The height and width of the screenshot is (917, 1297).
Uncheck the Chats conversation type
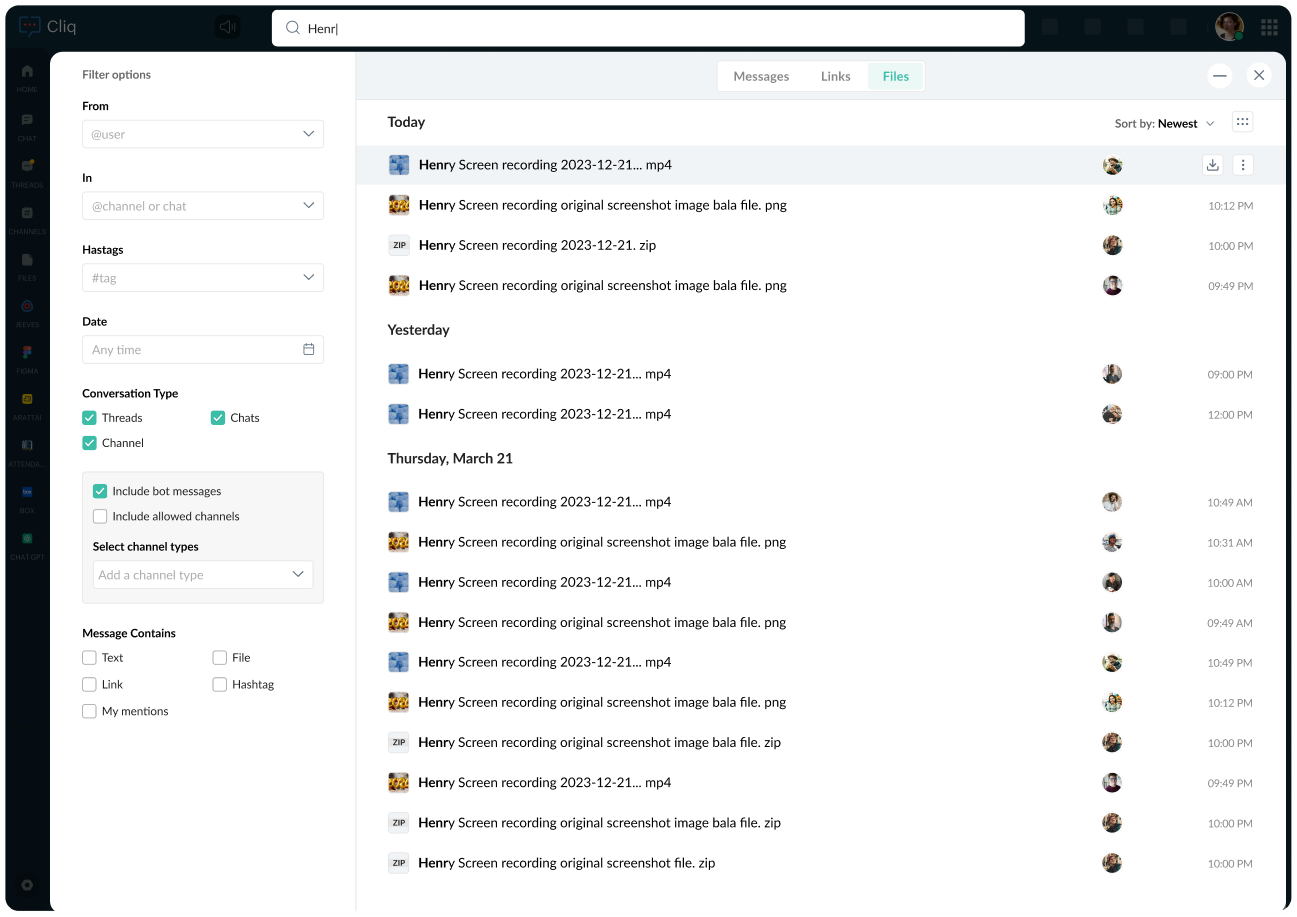tap(218, 418)
